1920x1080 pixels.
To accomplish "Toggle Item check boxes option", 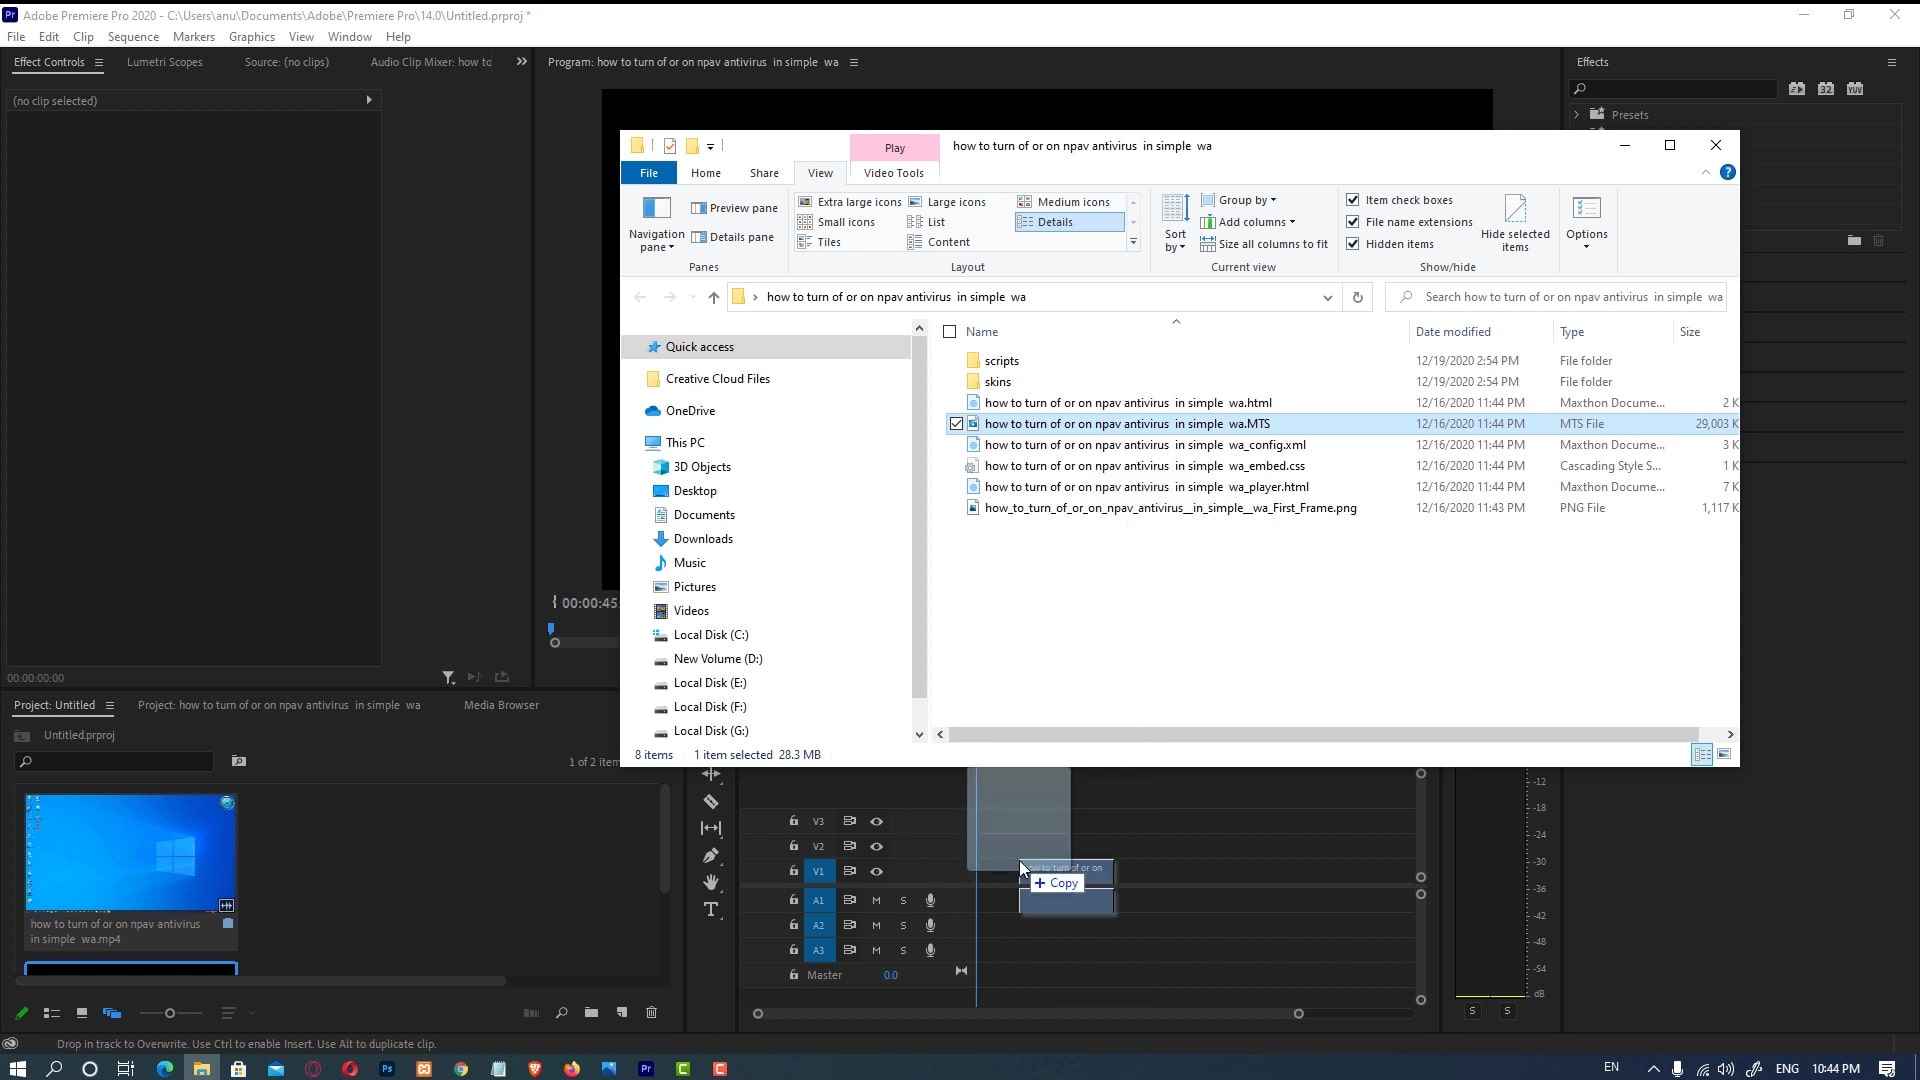I will [x=1353, y=200].
